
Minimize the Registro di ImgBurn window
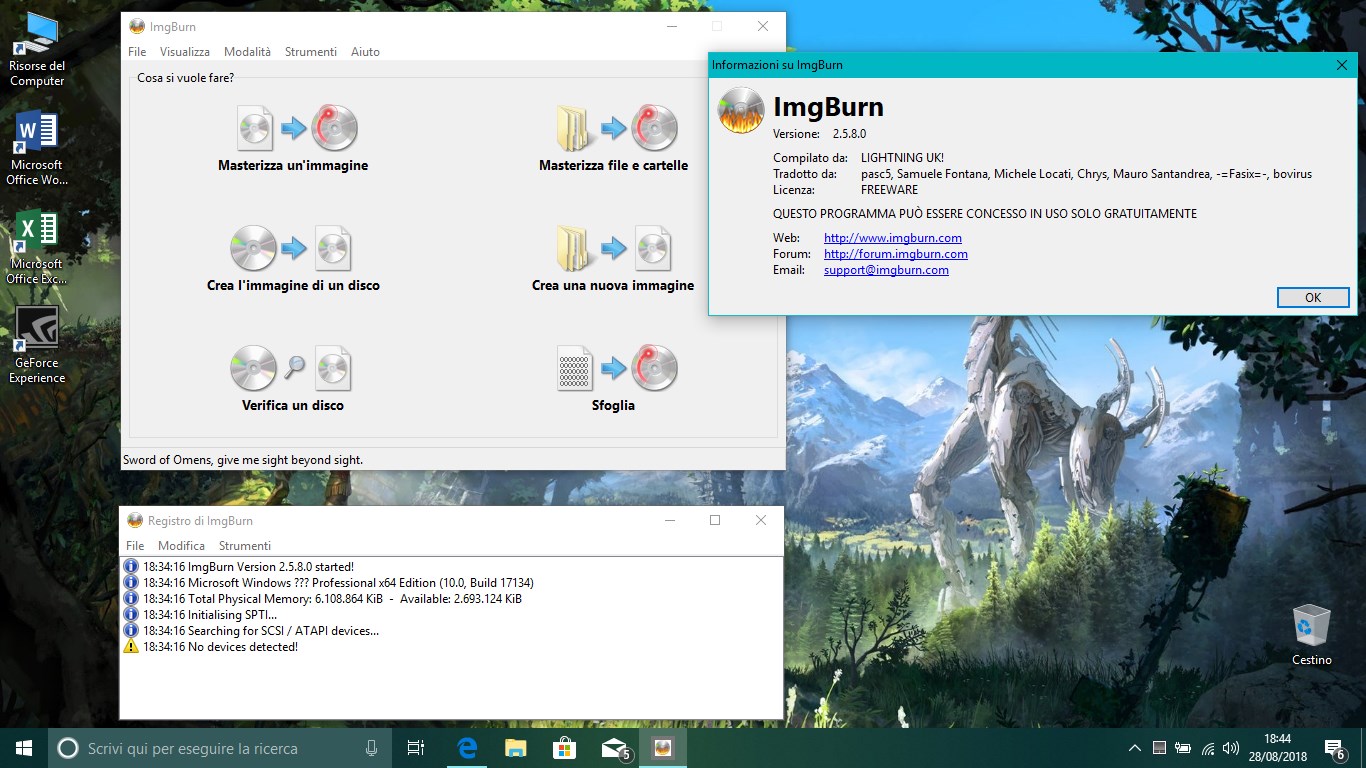[669, 520]
